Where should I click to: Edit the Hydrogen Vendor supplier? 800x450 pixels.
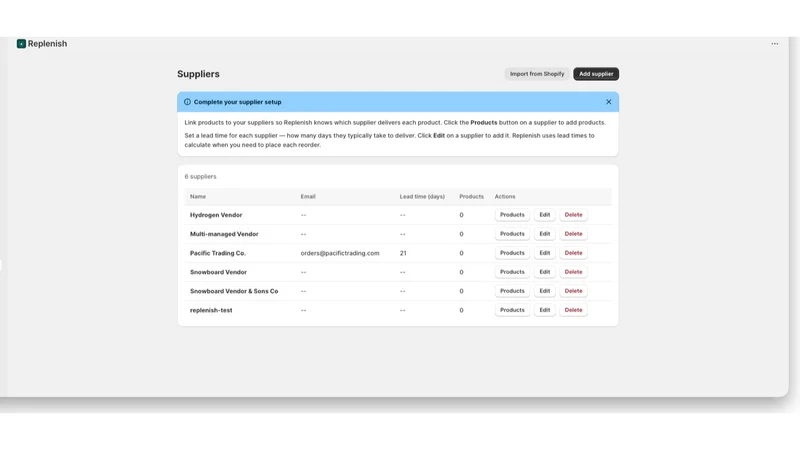point(544,215)
